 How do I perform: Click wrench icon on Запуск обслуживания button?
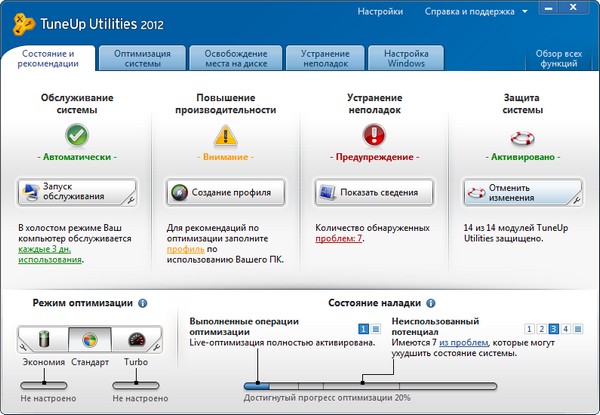[x=129, y=199]
